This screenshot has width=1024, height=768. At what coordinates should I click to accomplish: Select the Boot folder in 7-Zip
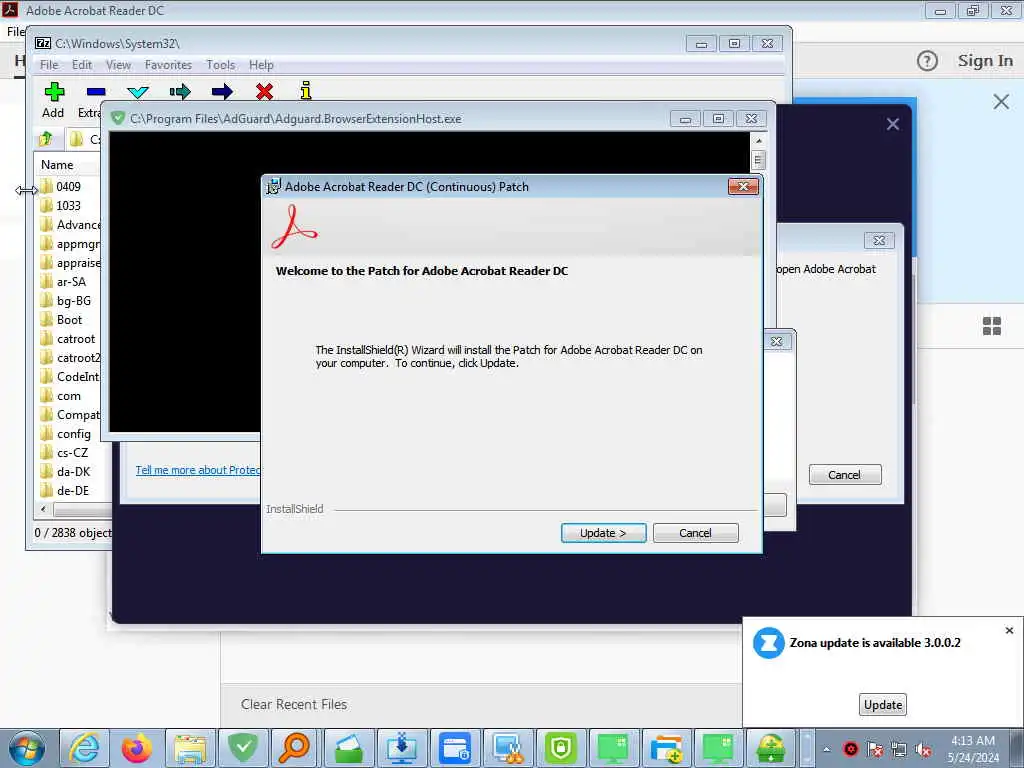click(61, 319)
